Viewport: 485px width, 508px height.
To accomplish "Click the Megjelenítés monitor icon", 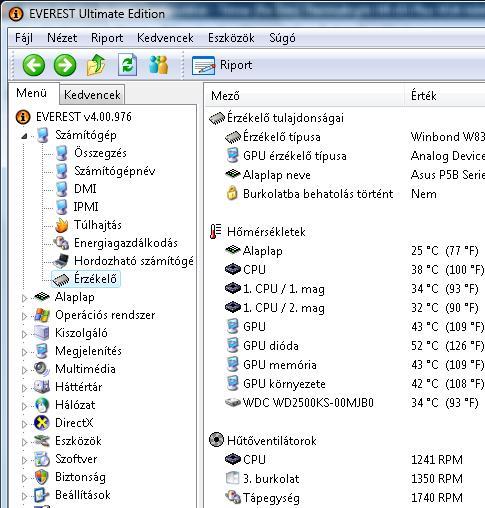I will (42, 351).
